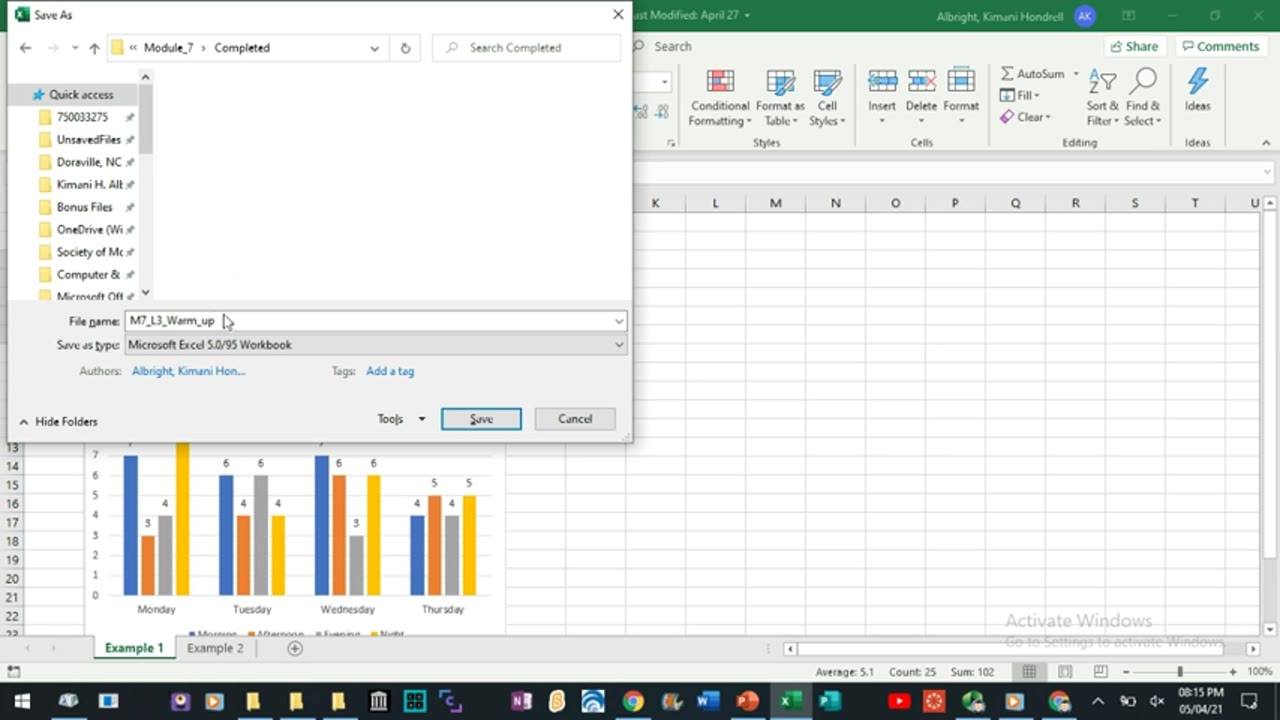1280x720 pixels.
Task: Open the UnsavedFiles folder
Action: coord(88,140)
